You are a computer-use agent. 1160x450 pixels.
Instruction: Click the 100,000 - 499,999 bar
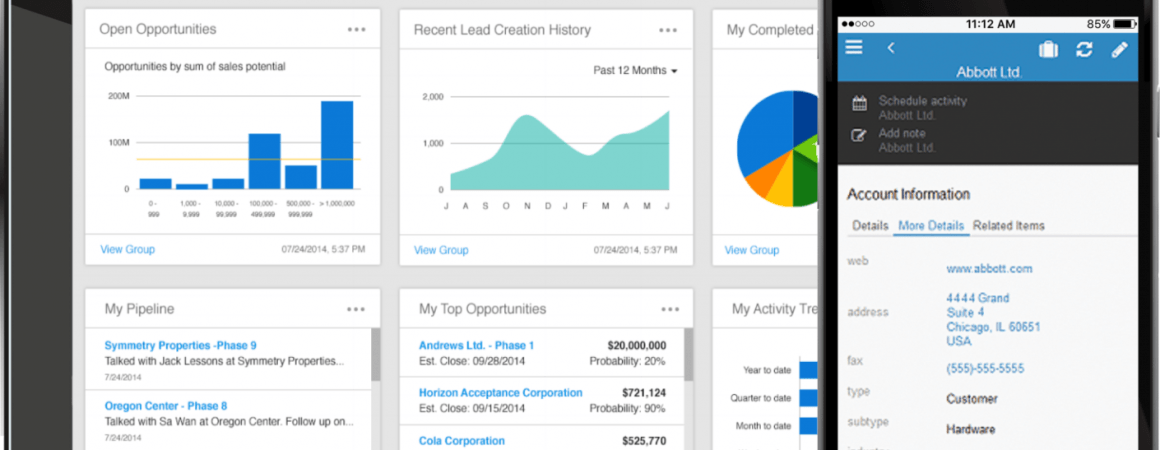coord(264,161)
